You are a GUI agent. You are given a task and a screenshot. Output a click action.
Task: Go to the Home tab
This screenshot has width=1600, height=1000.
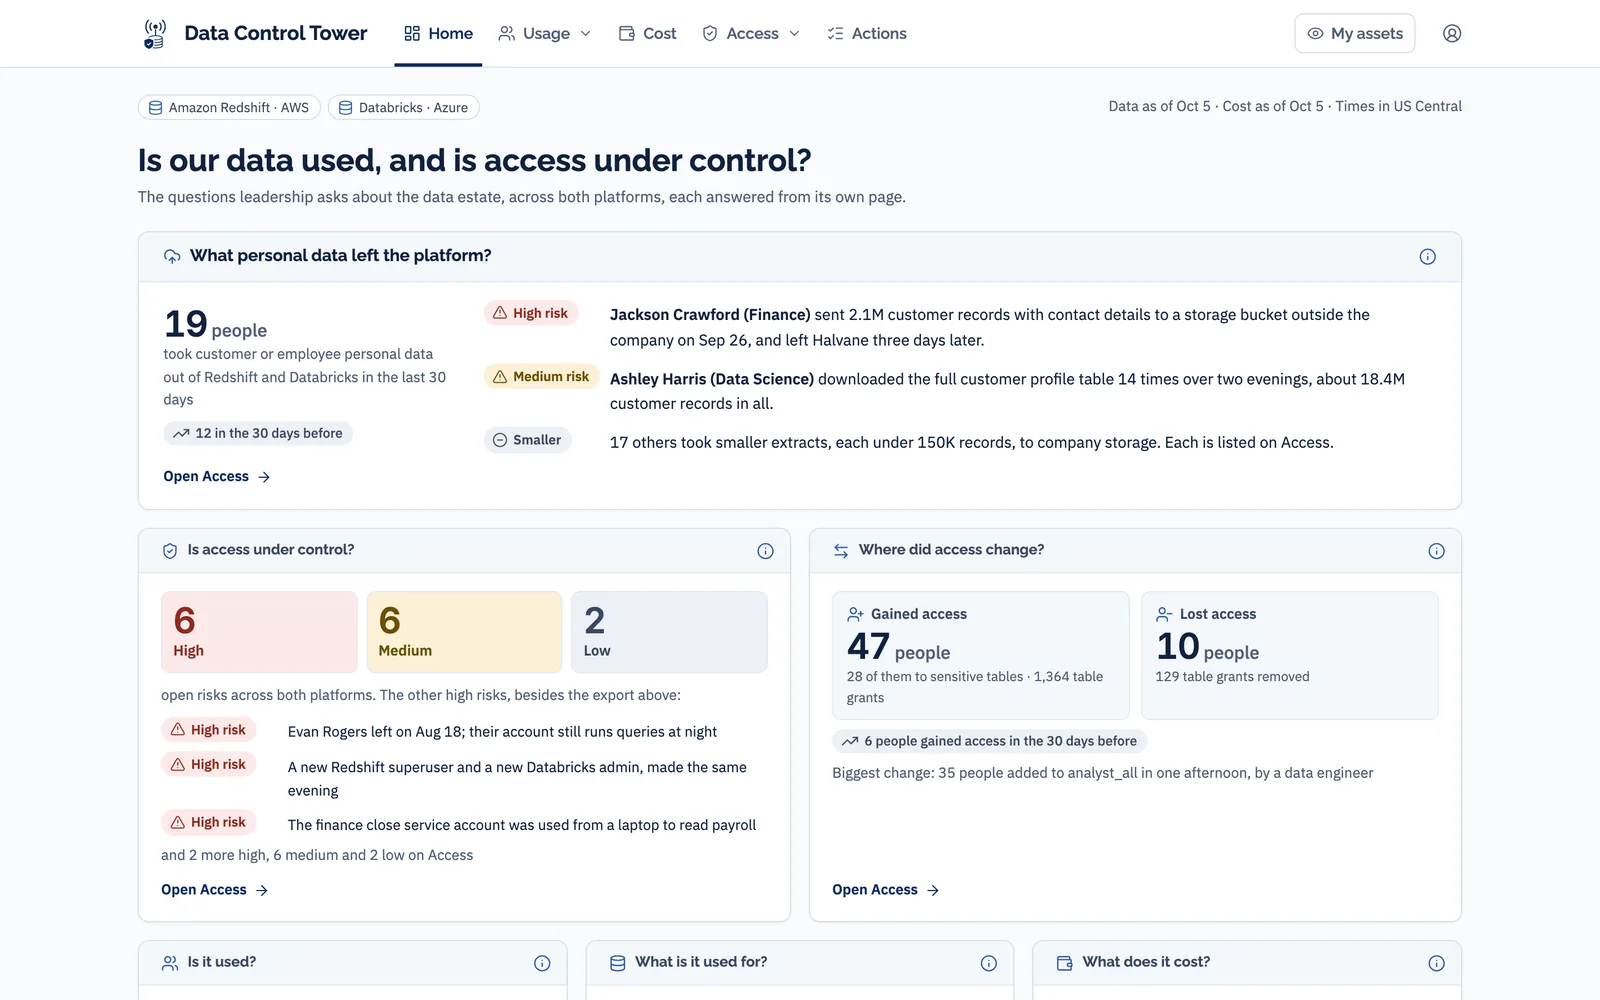[x=438, y=34]
